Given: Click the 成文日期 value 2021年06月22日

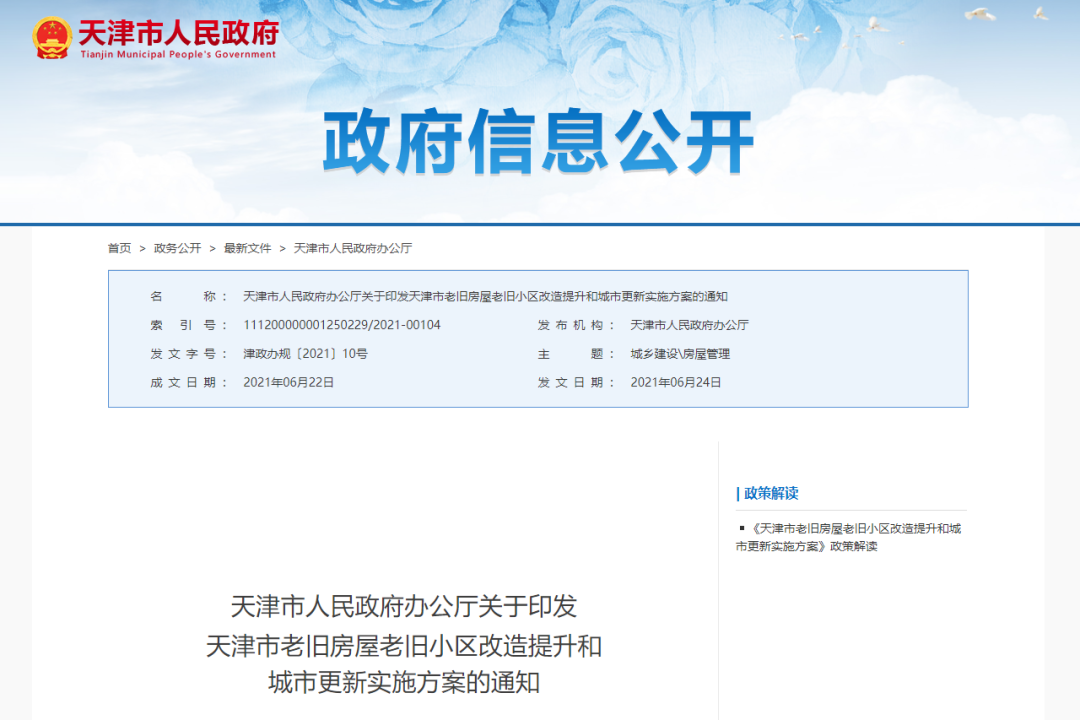Looking at the screenshot, I should (288, 382).
